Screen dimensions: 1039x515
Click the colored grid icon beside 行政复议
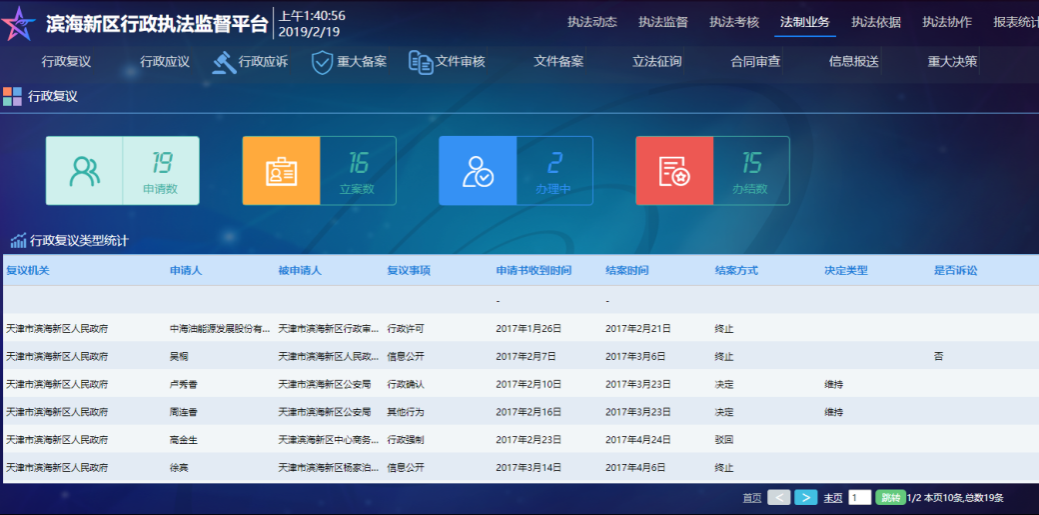(x=12, y=97)
